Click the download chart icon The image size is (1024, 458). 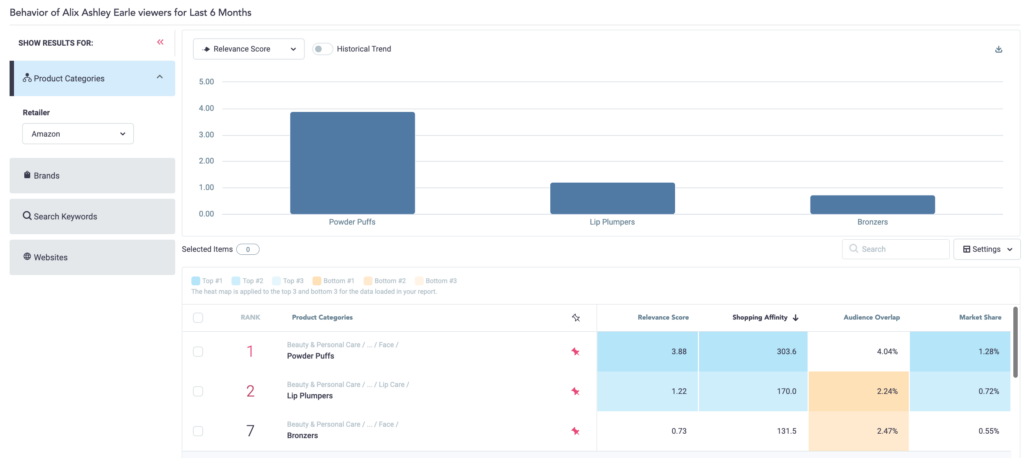pos(998,49)
